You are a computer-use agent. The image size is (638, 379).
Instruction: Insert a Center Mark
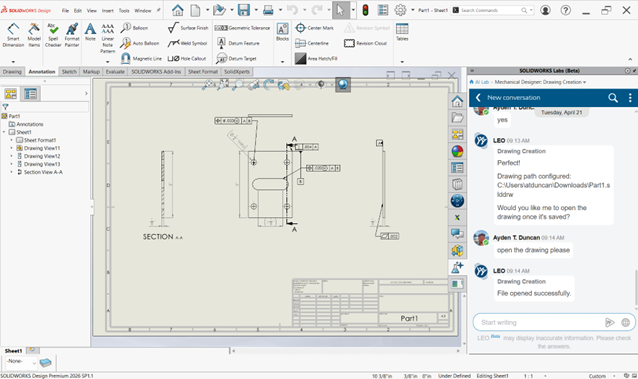[x=315, y=28]
